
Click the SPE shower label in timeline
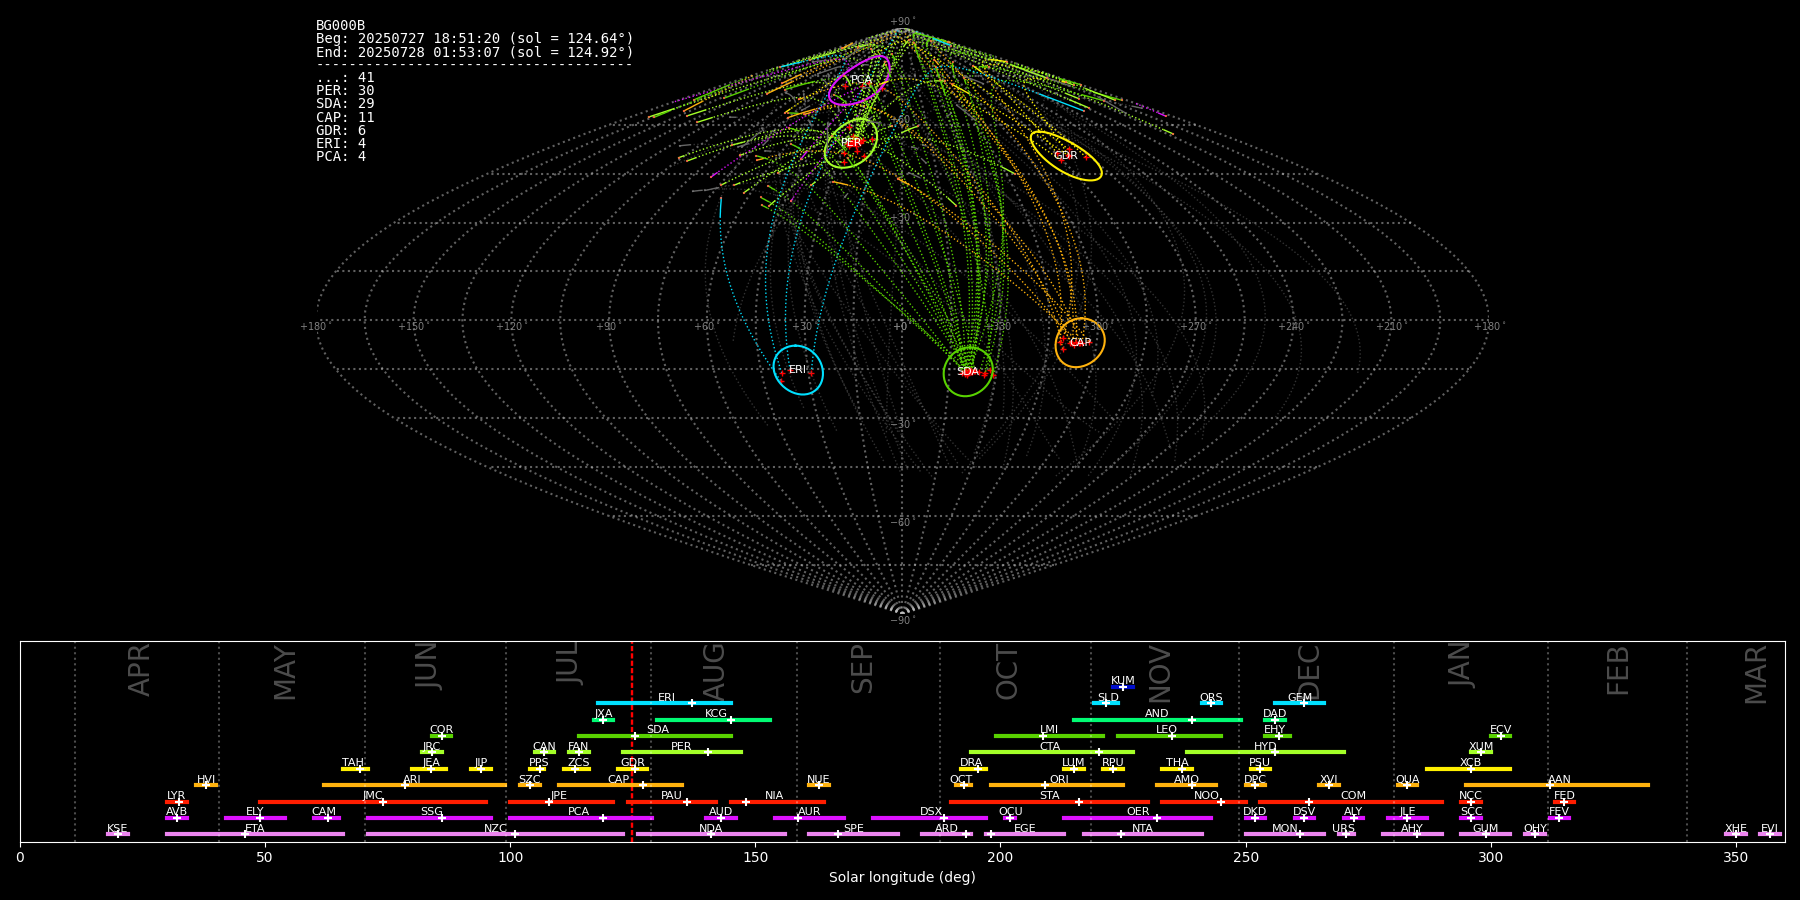pos(853,829)
